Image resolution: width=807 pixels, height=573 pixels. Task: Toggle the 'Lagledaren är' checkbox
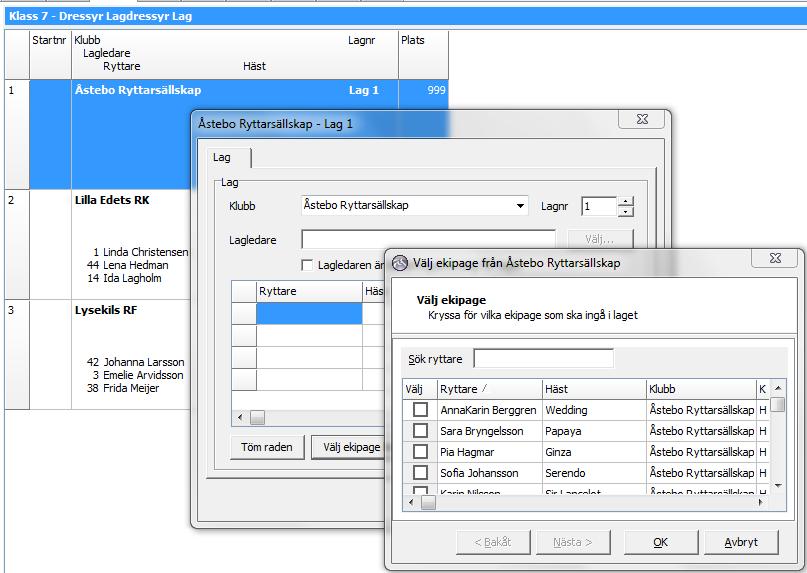tap(307, 265)
